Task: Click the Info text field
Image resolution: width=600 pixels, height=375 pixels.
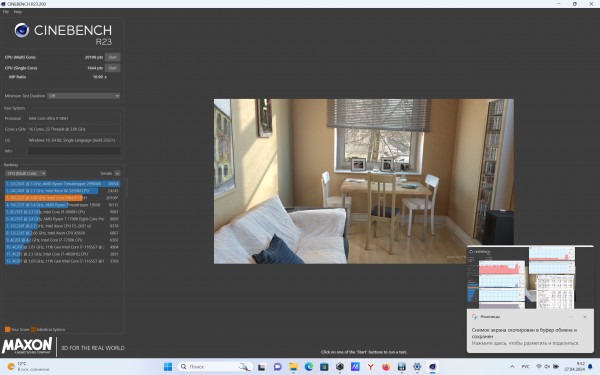Action: (74, 151)
